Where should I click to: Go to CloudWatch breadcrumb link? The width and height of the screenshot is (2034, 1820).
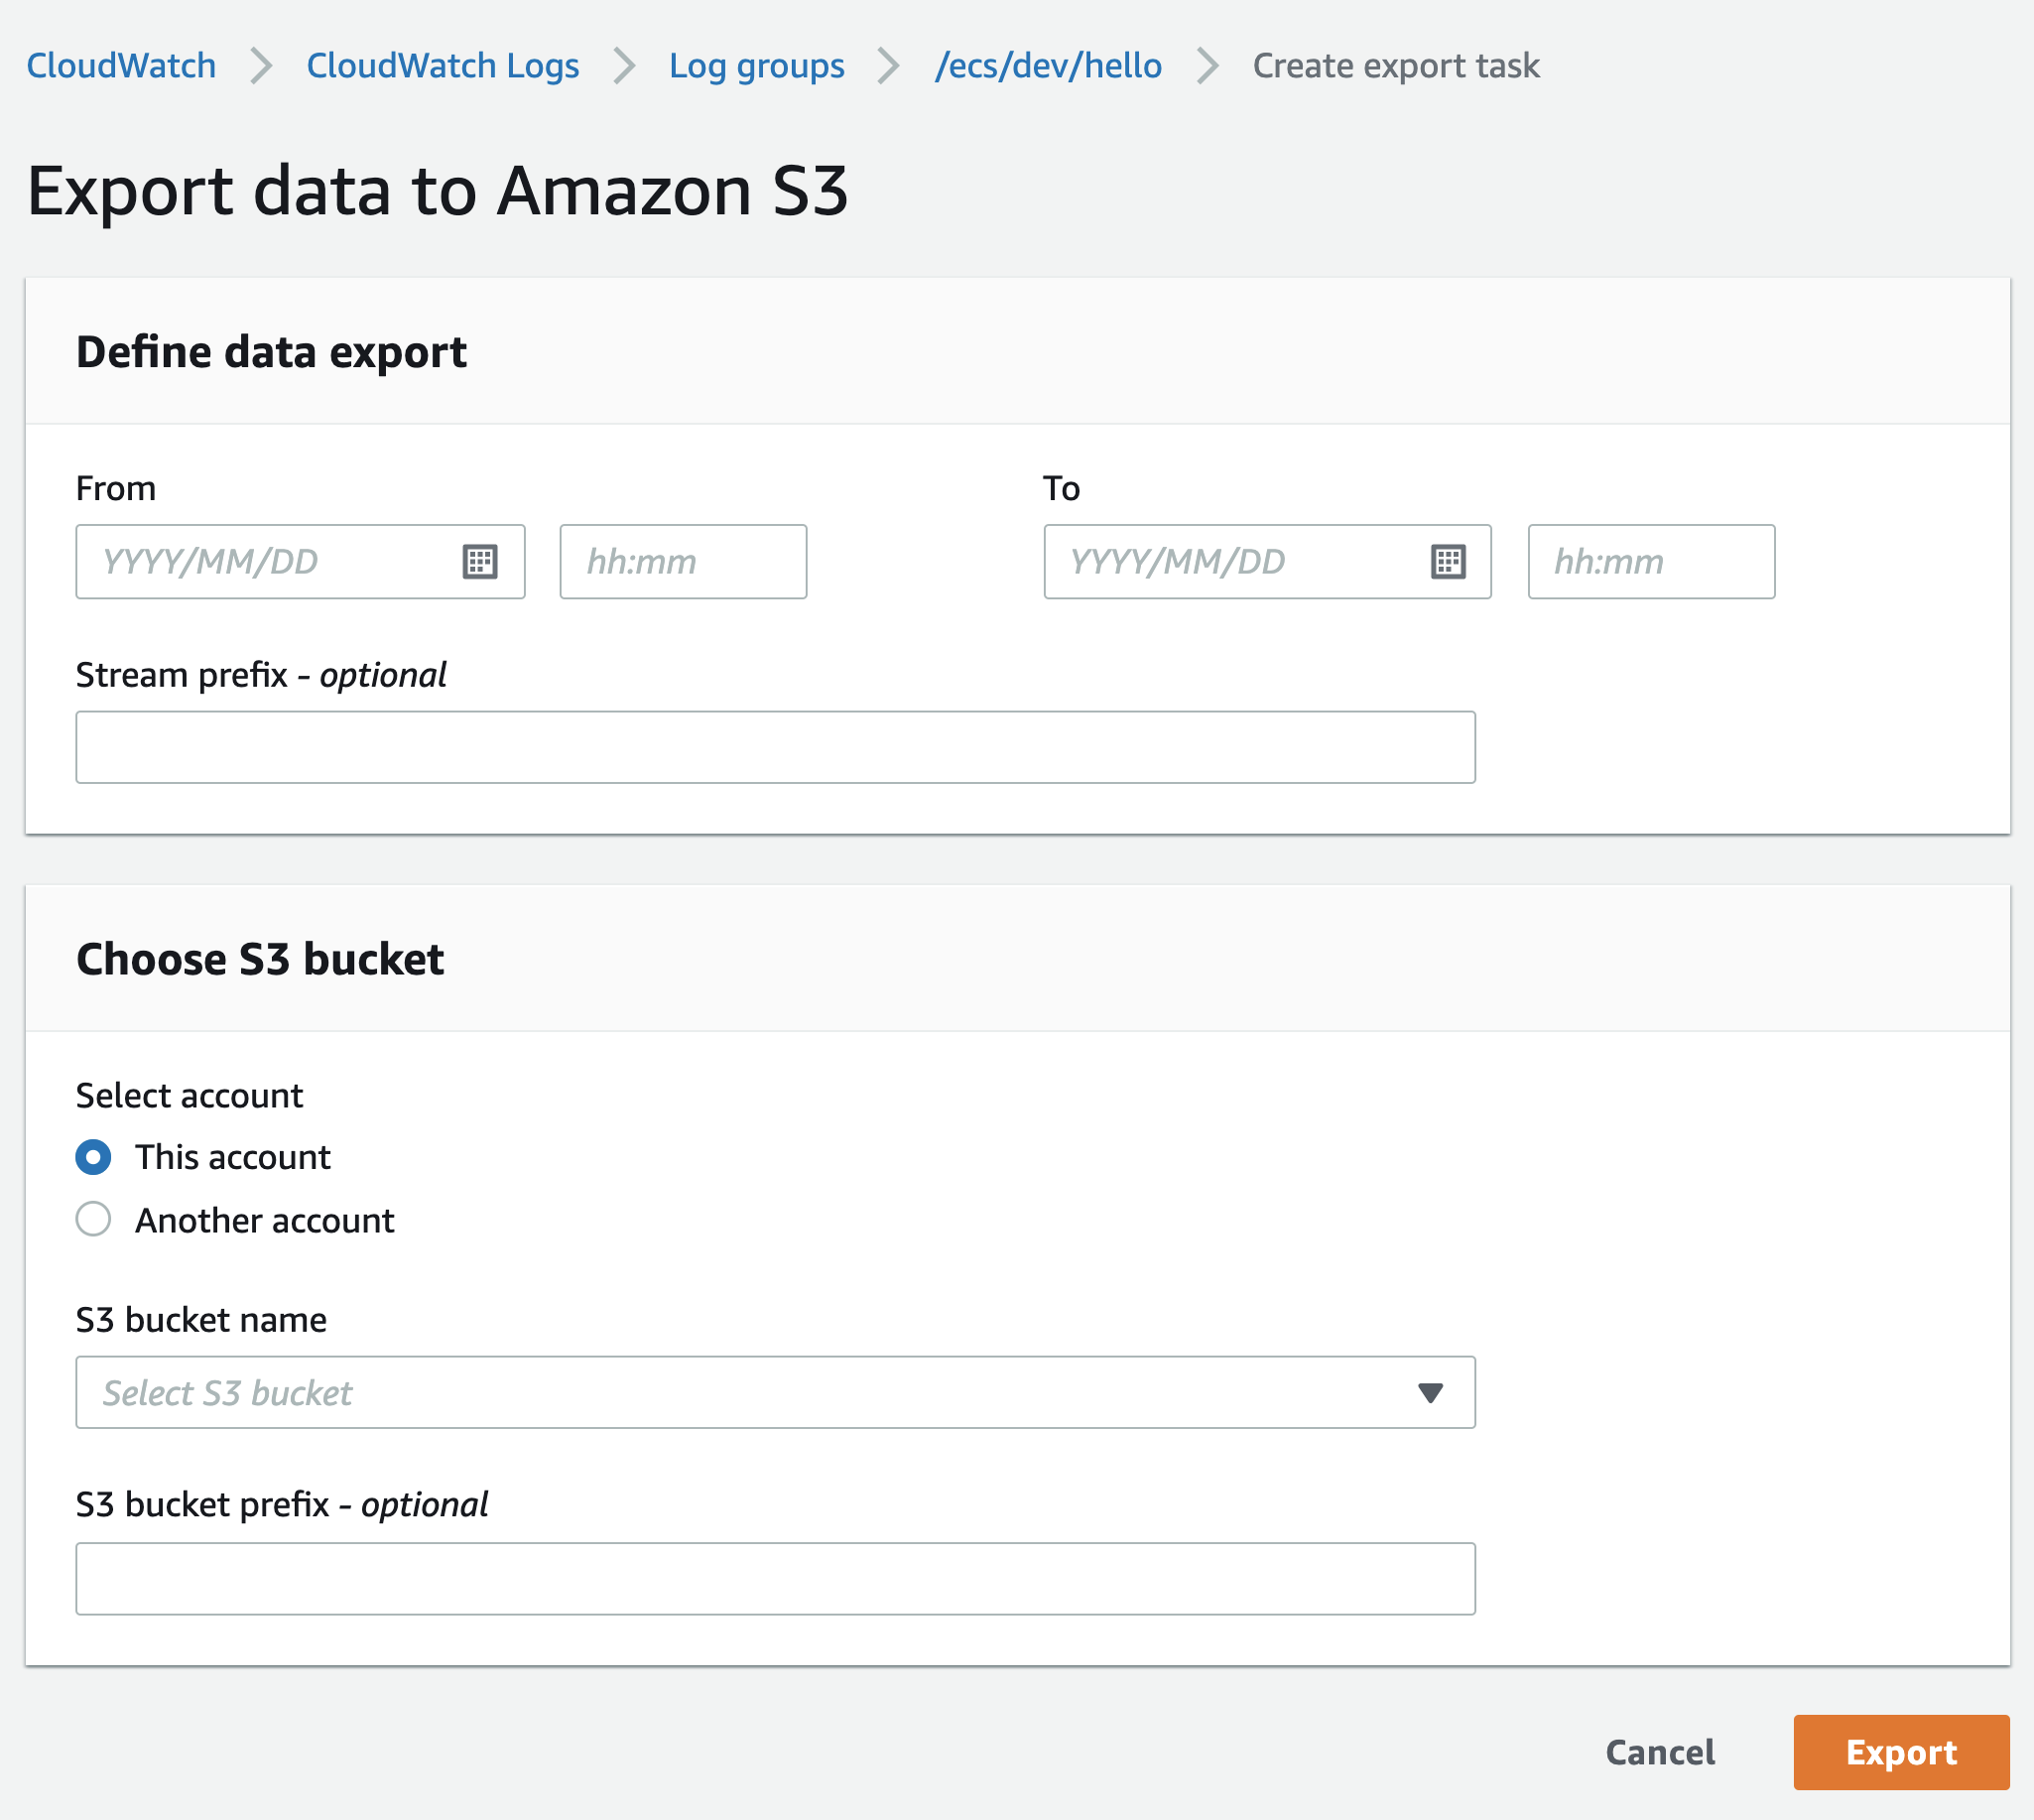pos(121,66)
